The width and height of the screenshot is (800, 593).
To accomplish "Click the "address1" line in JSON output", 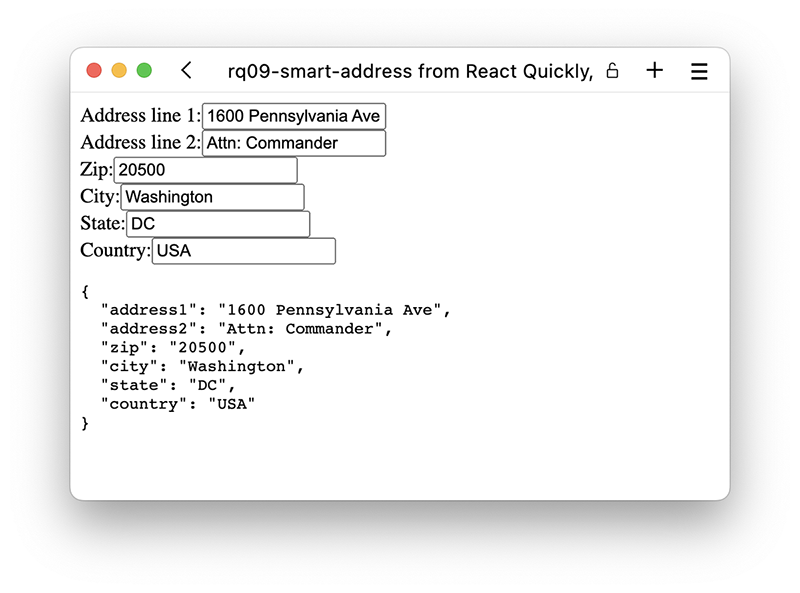I will [276, 310].
